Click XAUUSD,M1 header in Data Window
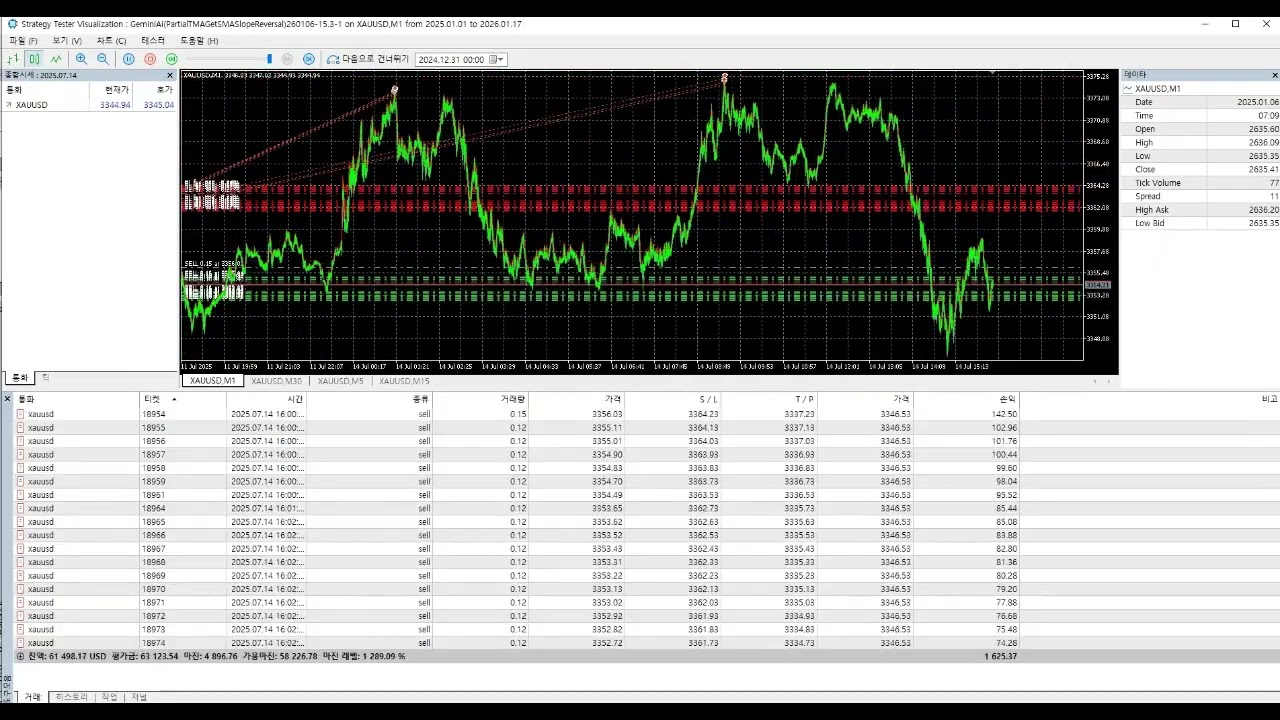 pyautogui.click(x=1157, y=89)
